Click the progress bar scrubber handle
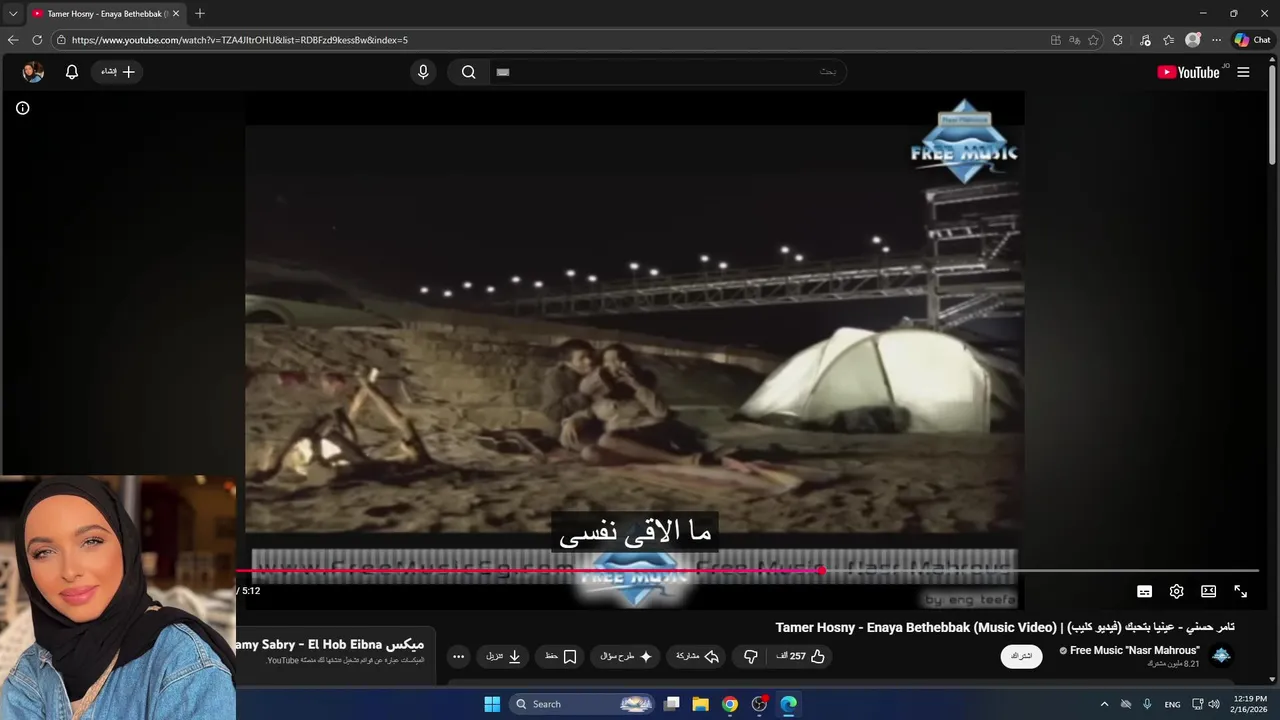 [821, 571]
